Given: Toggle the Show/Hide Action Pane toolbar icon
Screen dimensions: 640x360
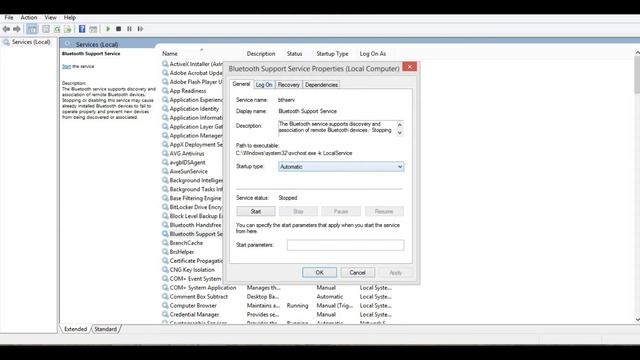Looking at the screenshot, I should [93, 29].
